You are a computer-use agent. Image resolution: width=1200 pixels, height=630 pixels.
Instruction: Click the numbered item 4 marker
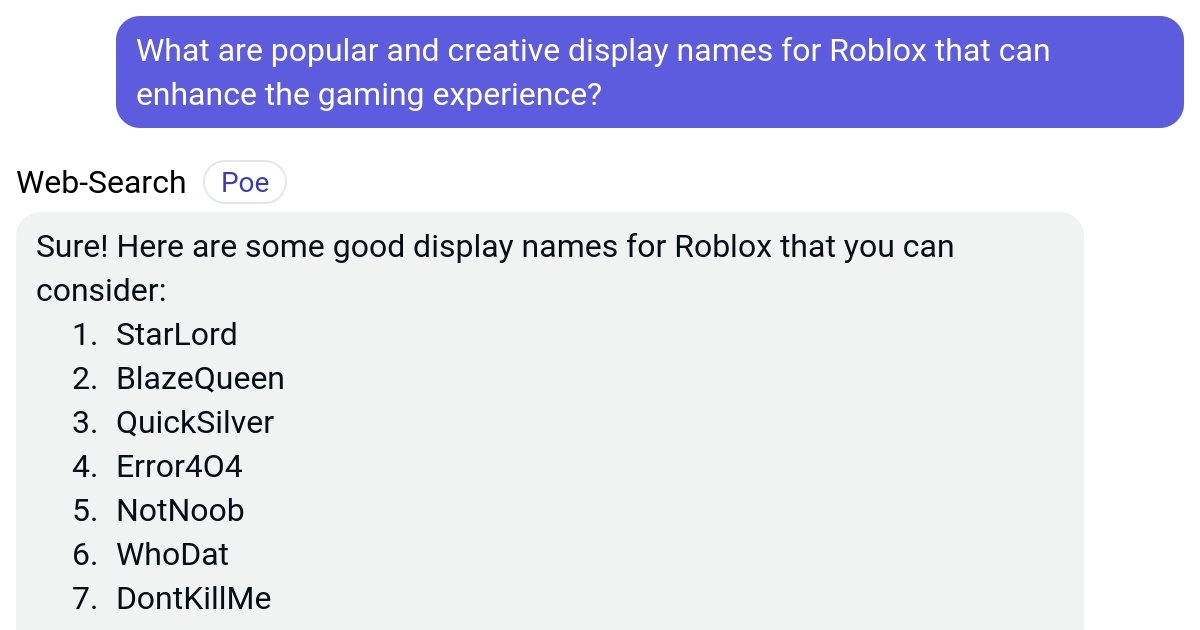pyautogui.click(x=86, y=466)
